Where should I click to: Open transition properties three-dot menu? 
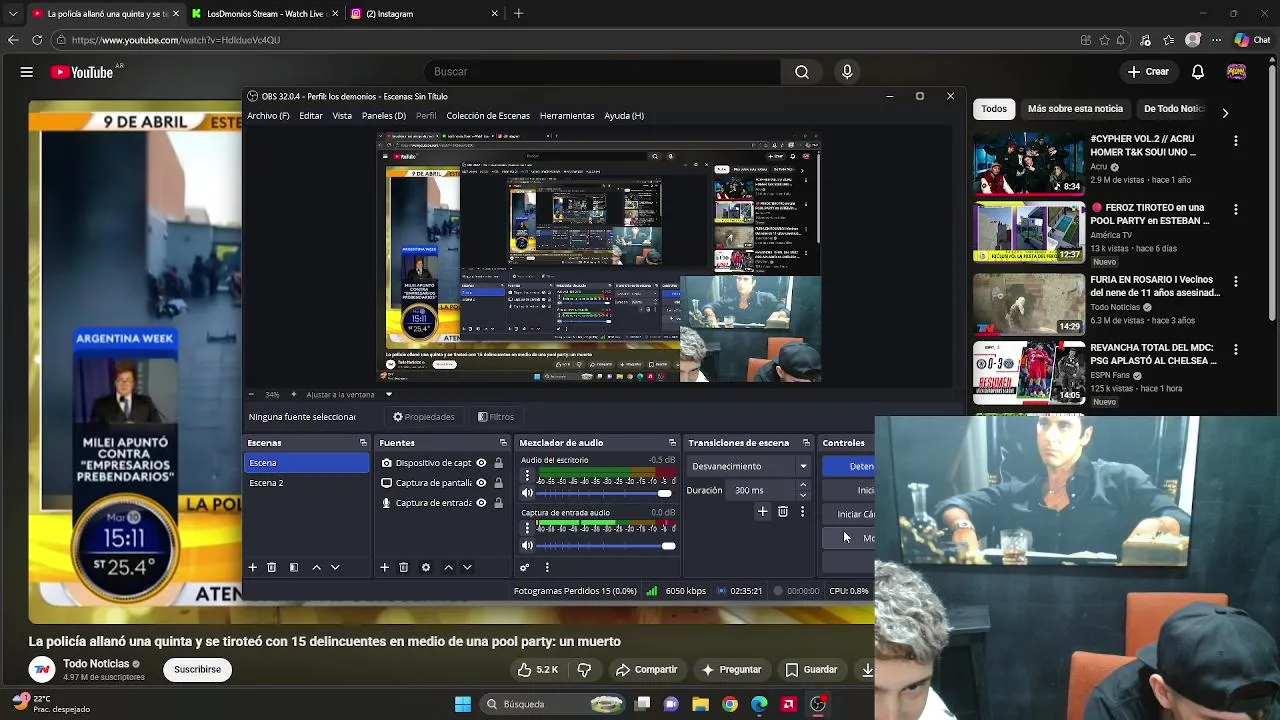point(802,511)
